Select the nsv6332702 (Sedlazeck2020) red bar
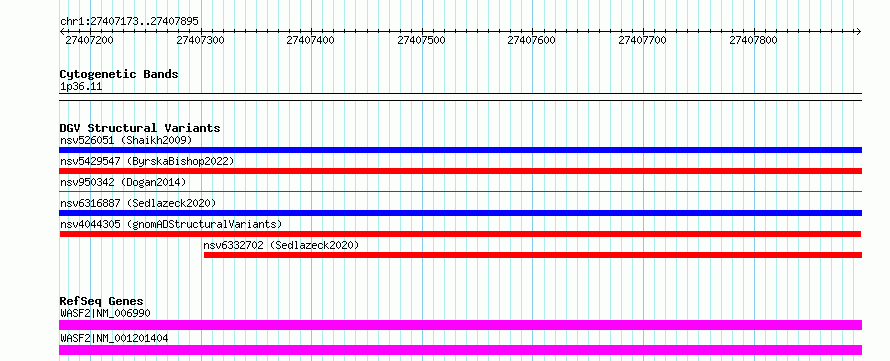Screen dimensions: 890x361 coord(533,255)
